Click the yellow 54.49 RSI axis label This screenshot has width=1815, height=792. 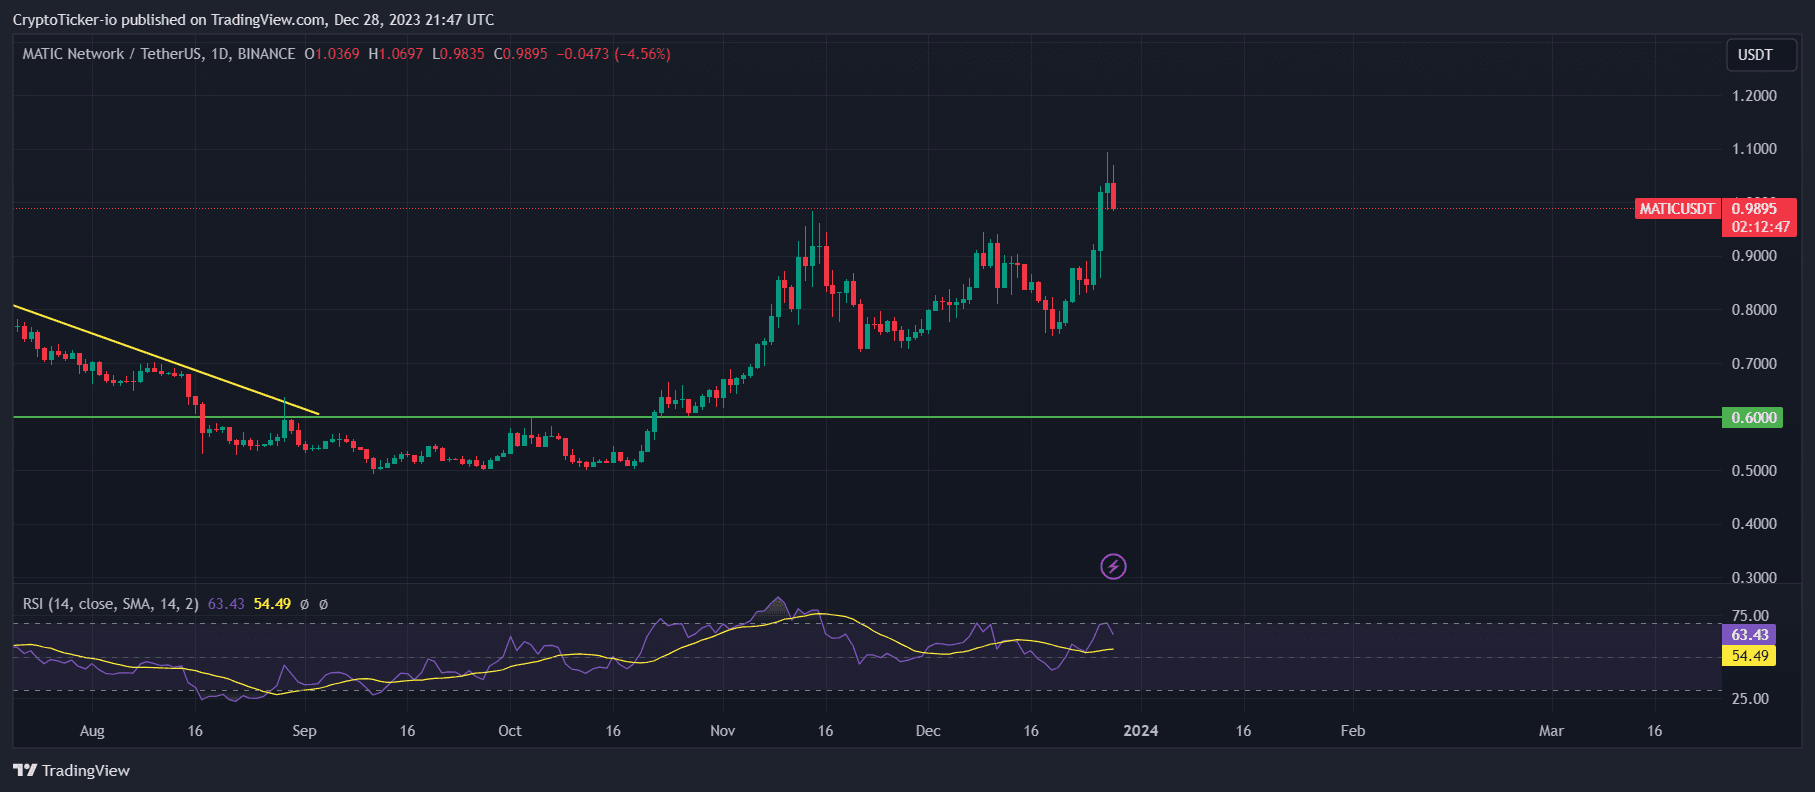[1749, 656]
